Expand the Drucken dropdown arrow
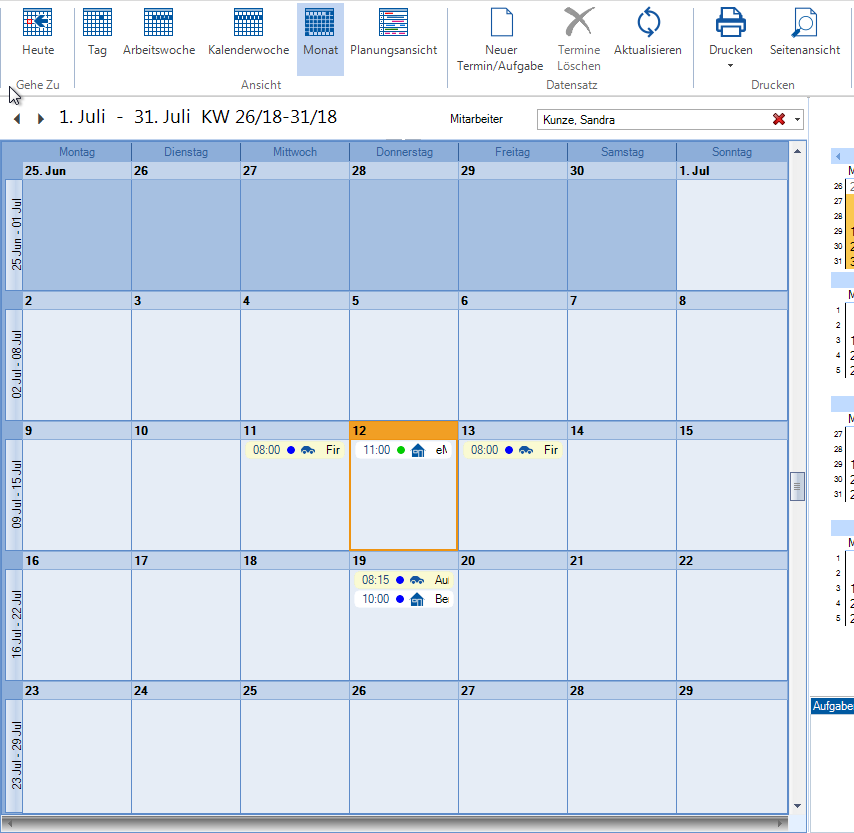The image size is (854, 833). [730, 67]
